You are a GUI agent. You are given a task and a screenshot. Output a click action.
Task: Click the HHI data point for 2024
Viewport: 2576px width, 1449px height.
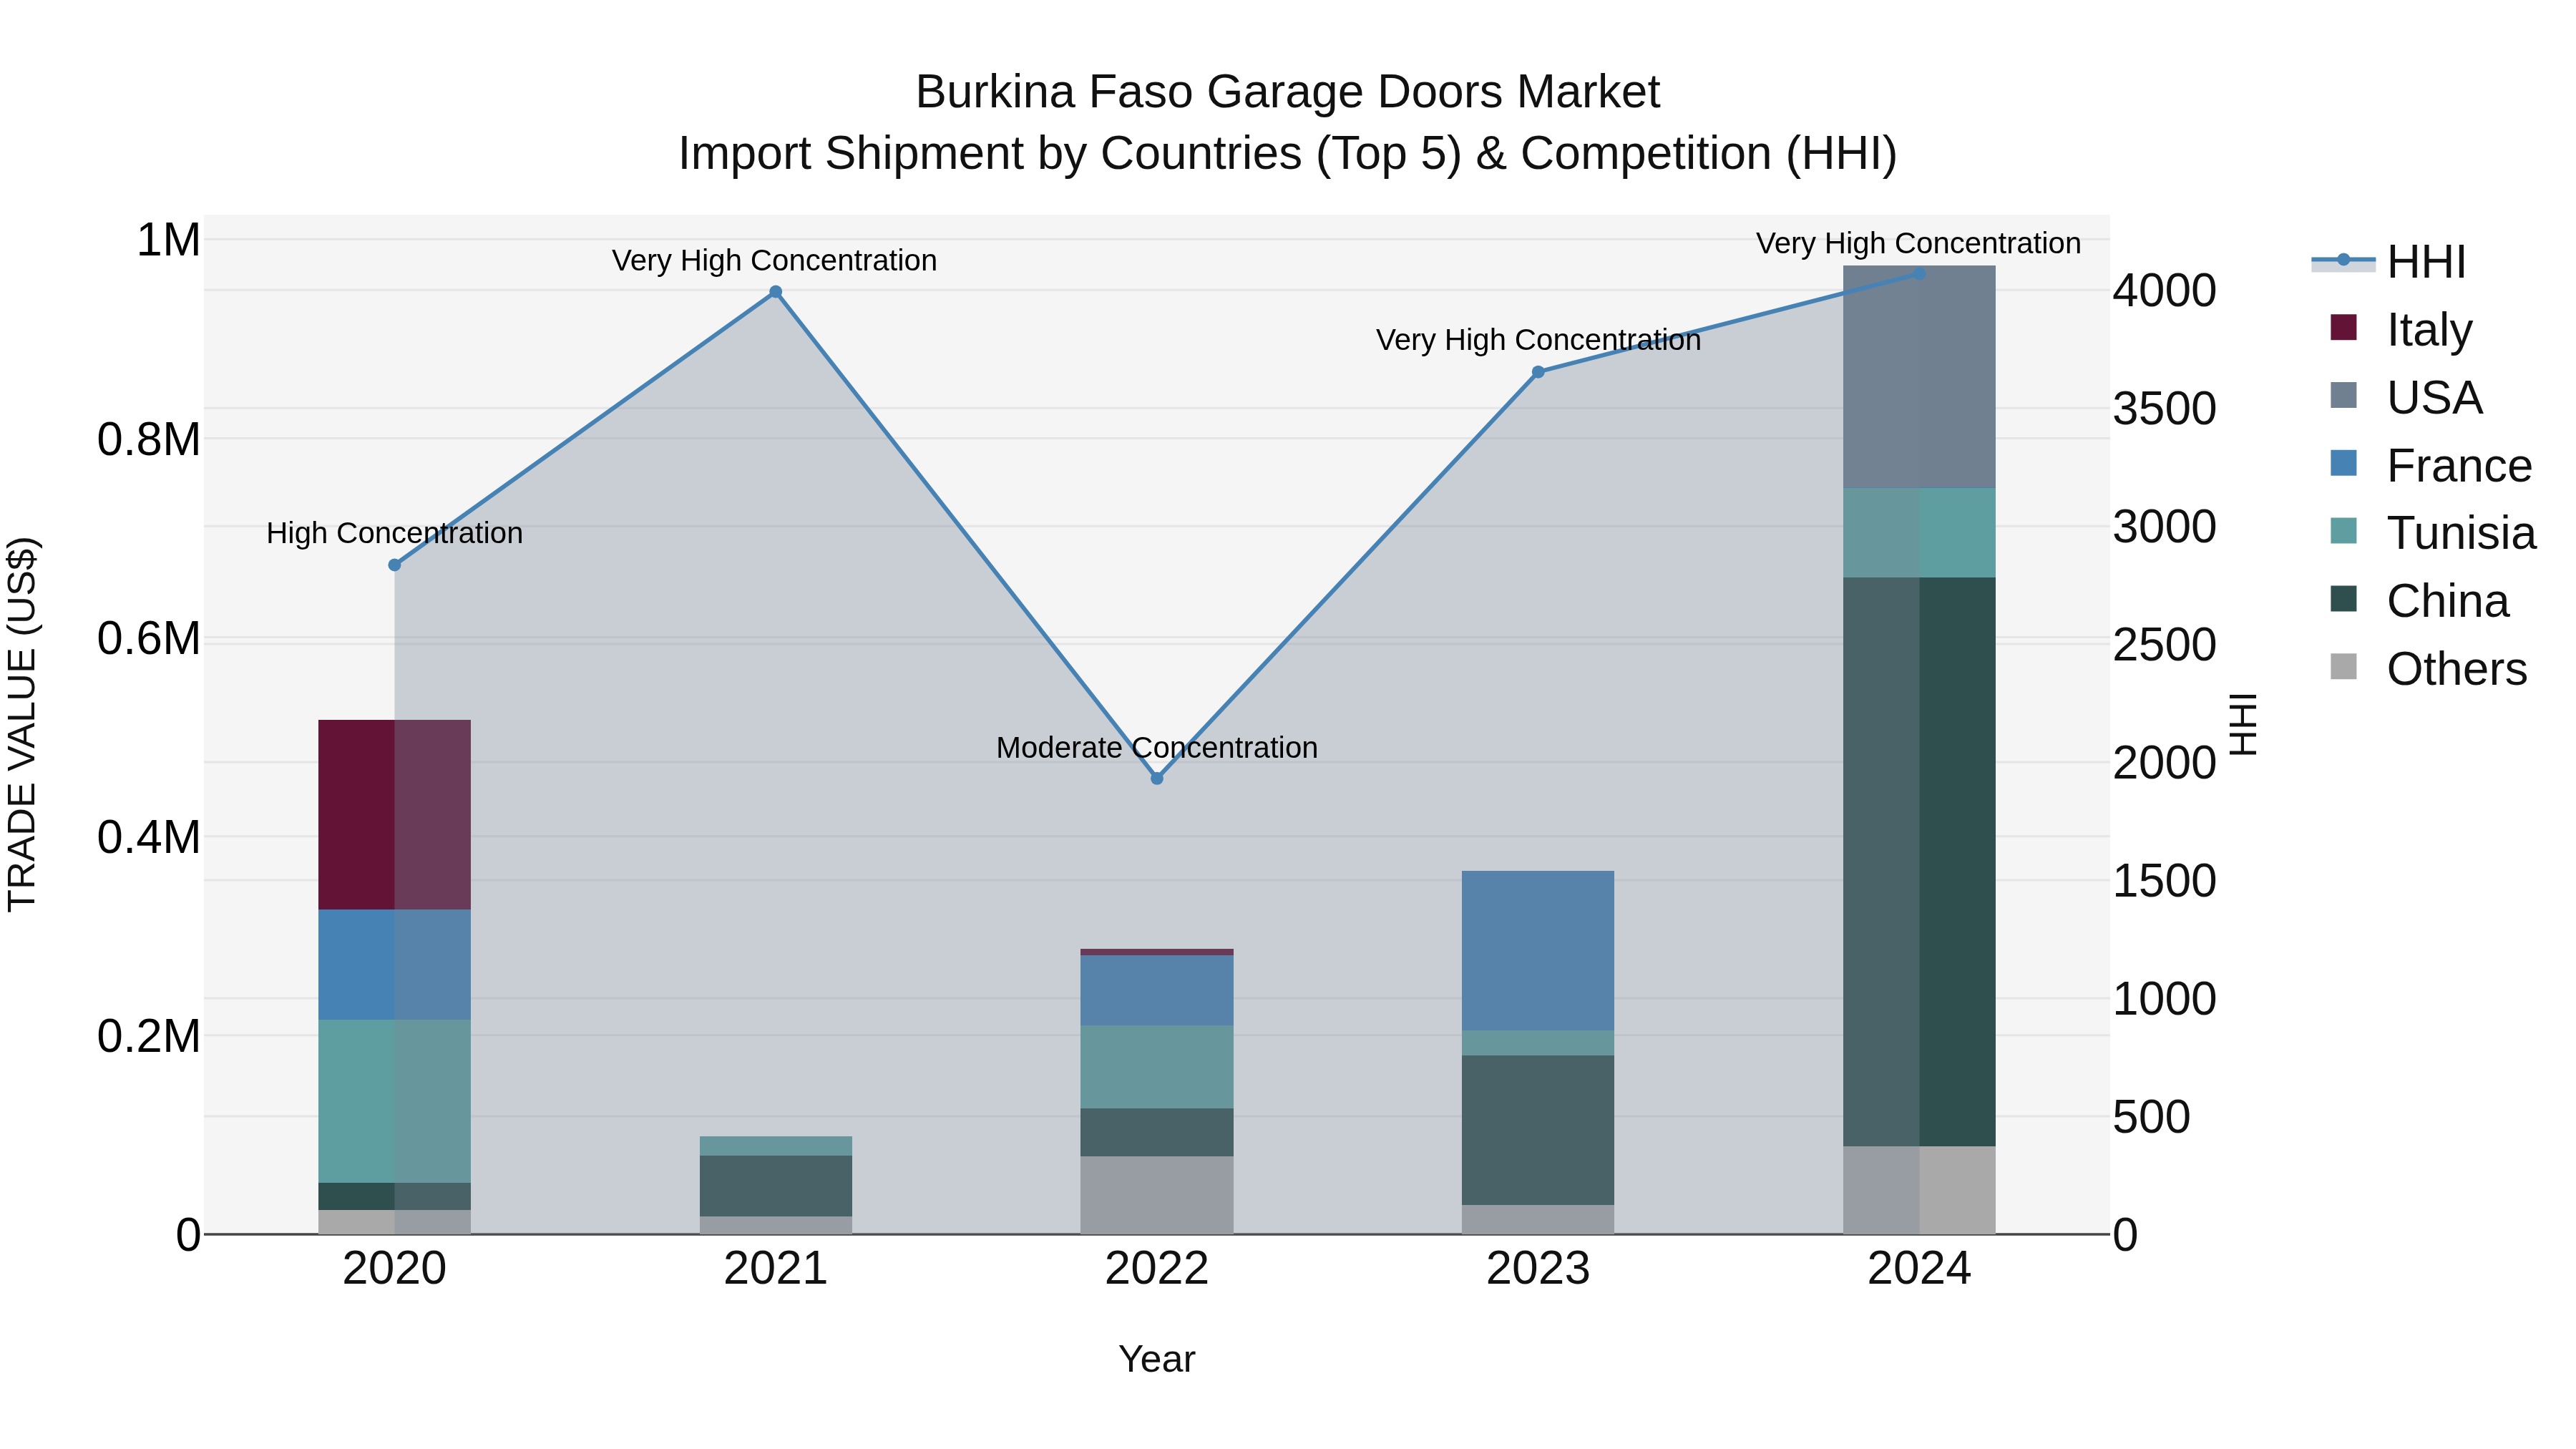point(1919,273)
